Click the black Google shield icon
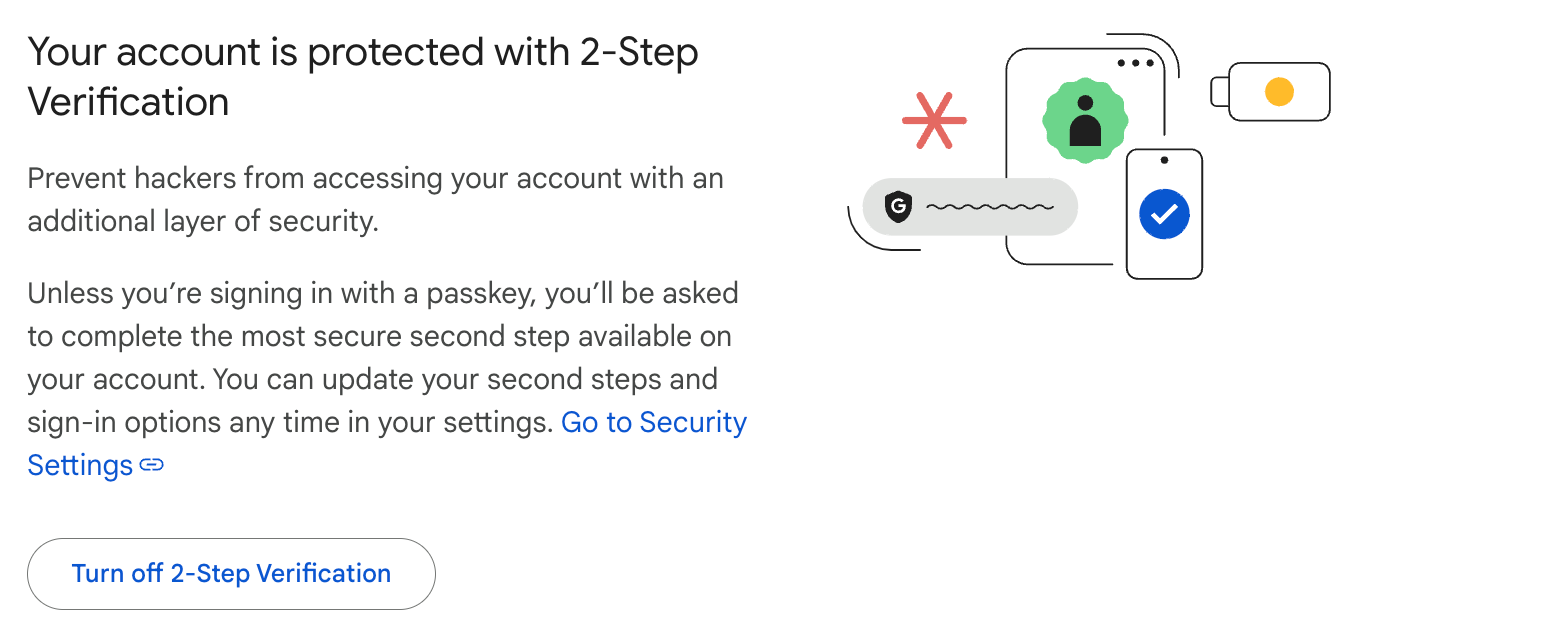Viewport: 1564px width, 642px height. (899, 207)
